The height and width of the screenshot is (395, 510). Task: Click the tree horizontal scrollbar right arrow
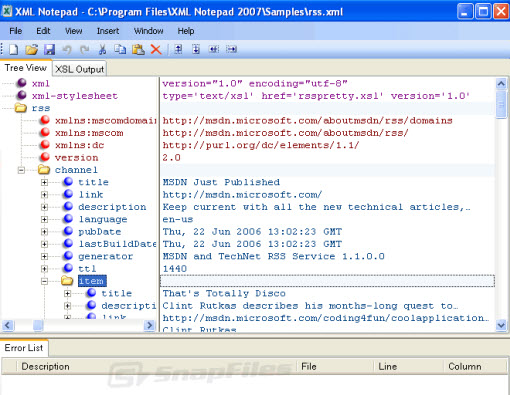pos(150,325)
